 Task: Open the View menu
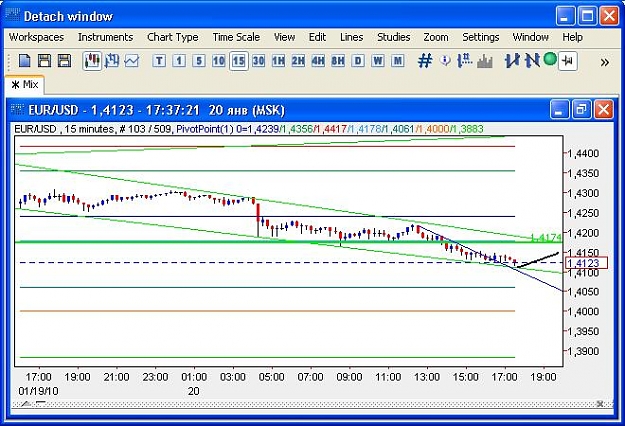click(x=284, y=37)
